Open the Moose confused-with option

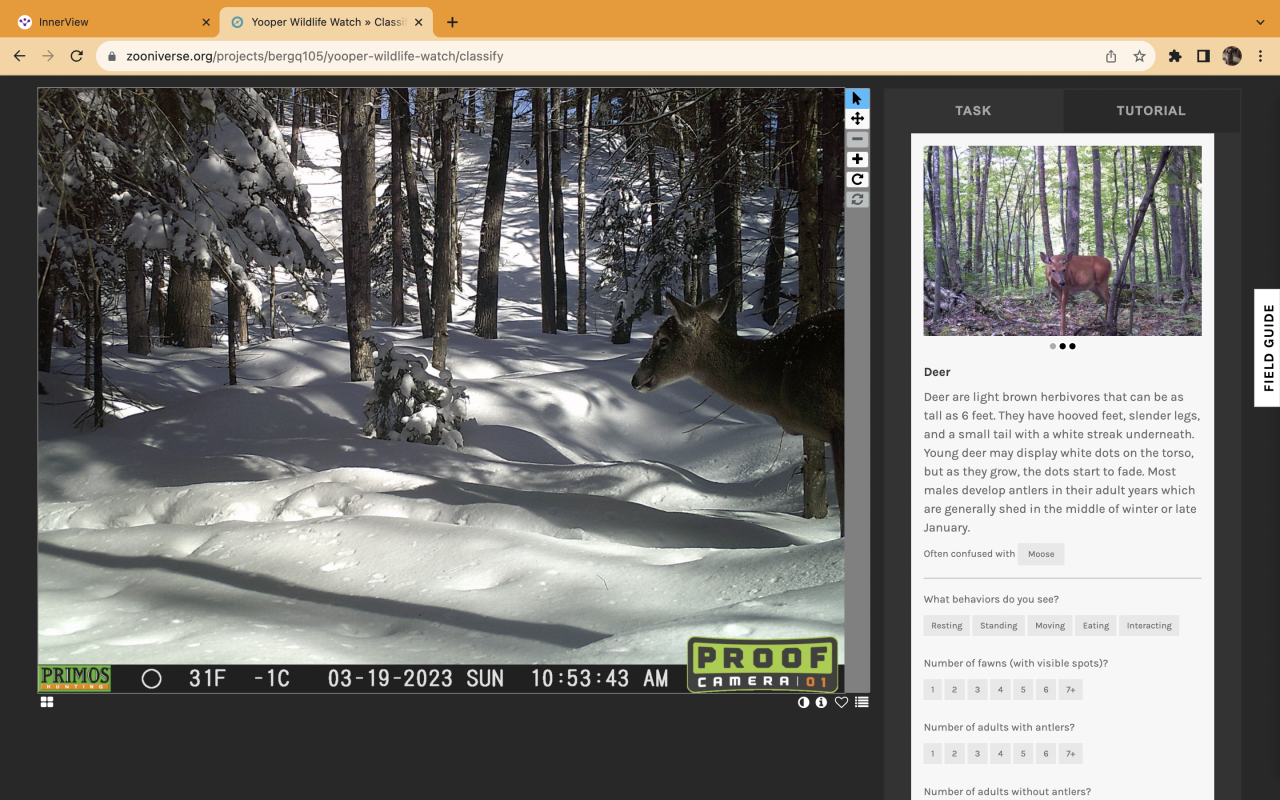coord(1041,554)
